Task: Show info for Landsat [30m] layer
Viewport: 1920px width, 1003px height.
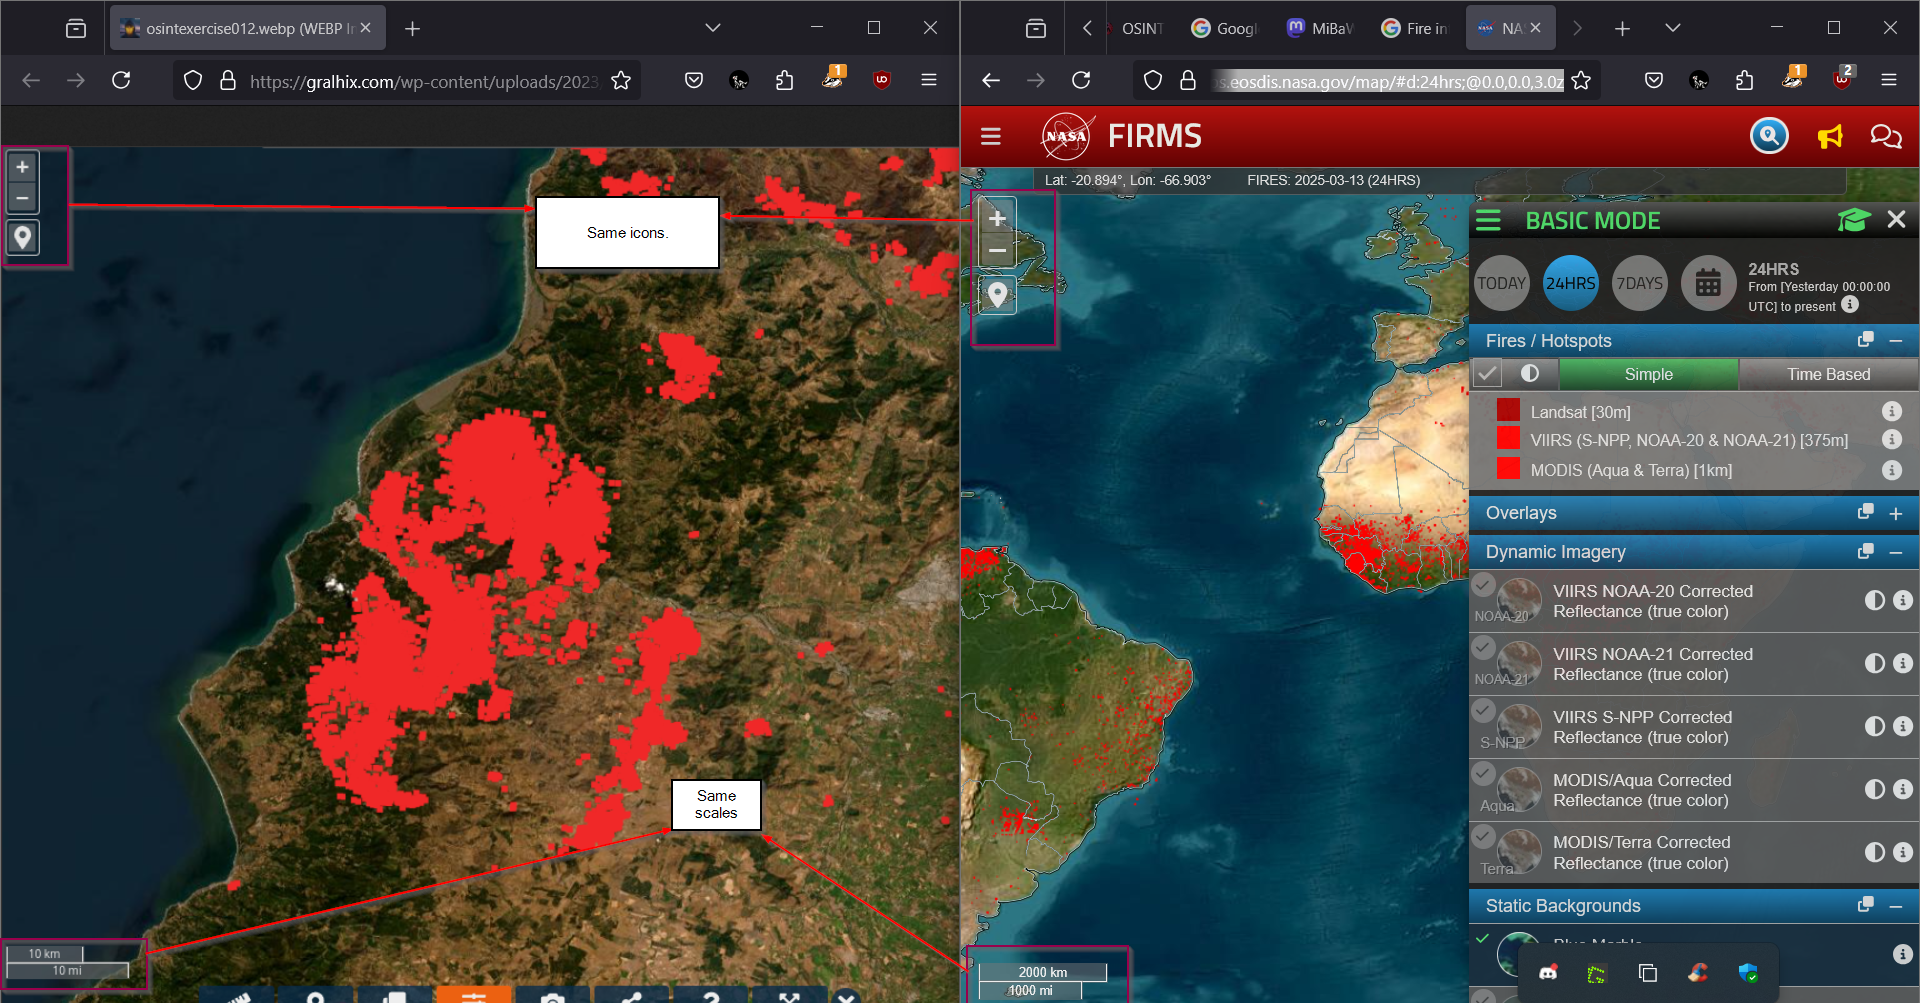Action: point(1891,411)
